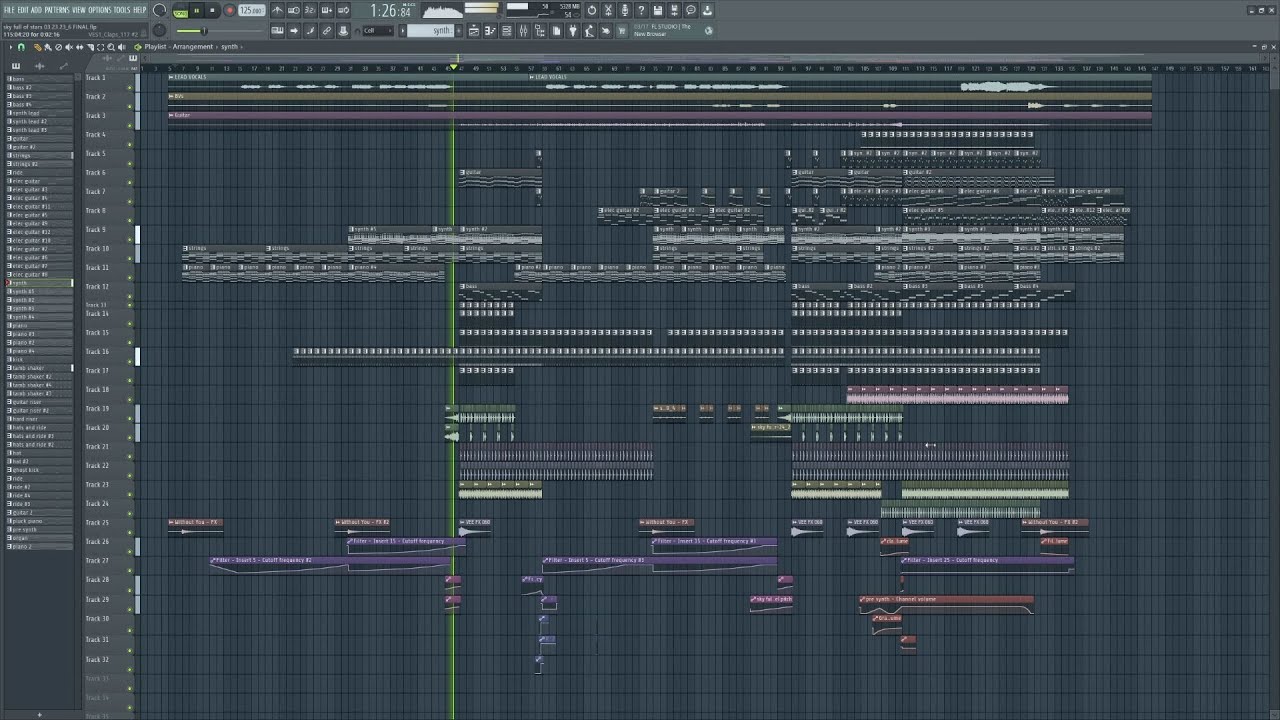Open the Channel rack view icon

pos(507,30)
